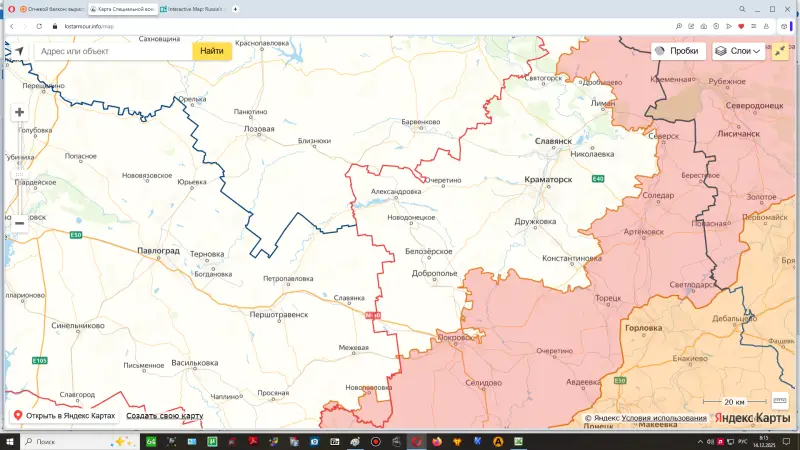Open the Условия использования link
800x450 pixels.
663,418
